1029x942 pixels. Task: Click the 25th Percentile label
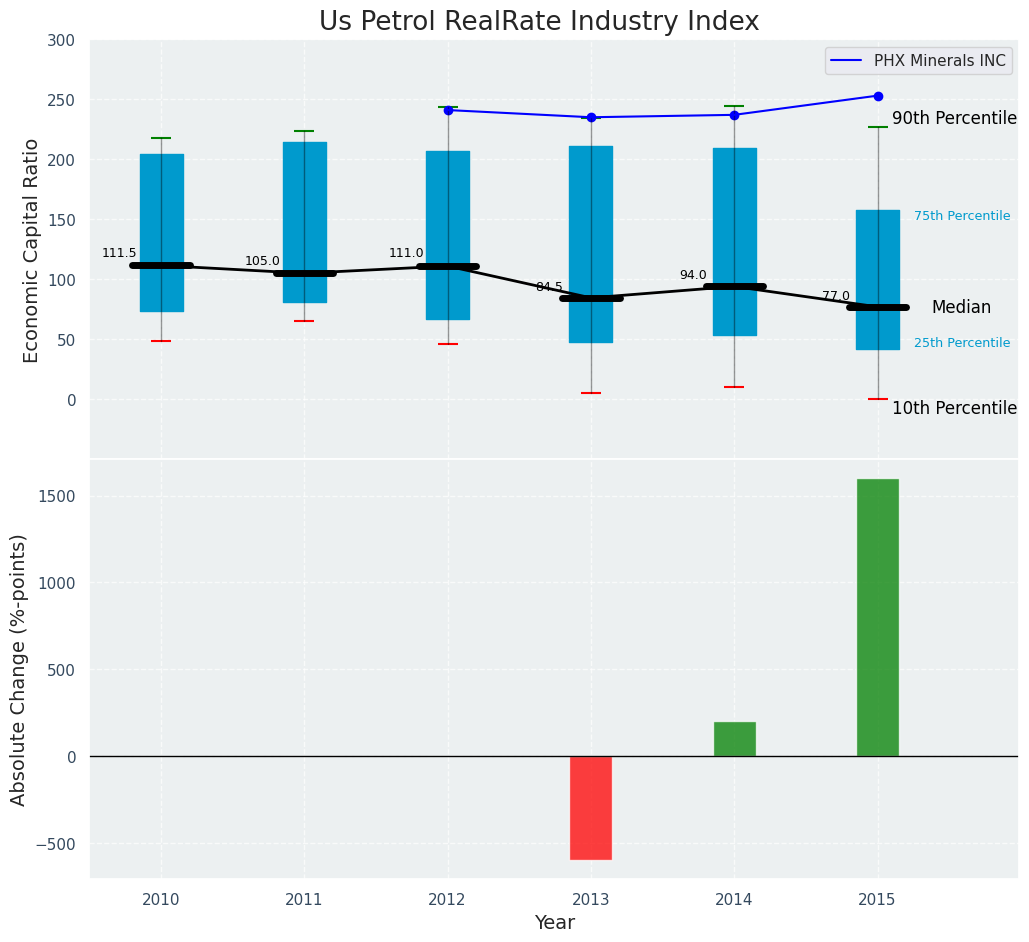(962, 343)
